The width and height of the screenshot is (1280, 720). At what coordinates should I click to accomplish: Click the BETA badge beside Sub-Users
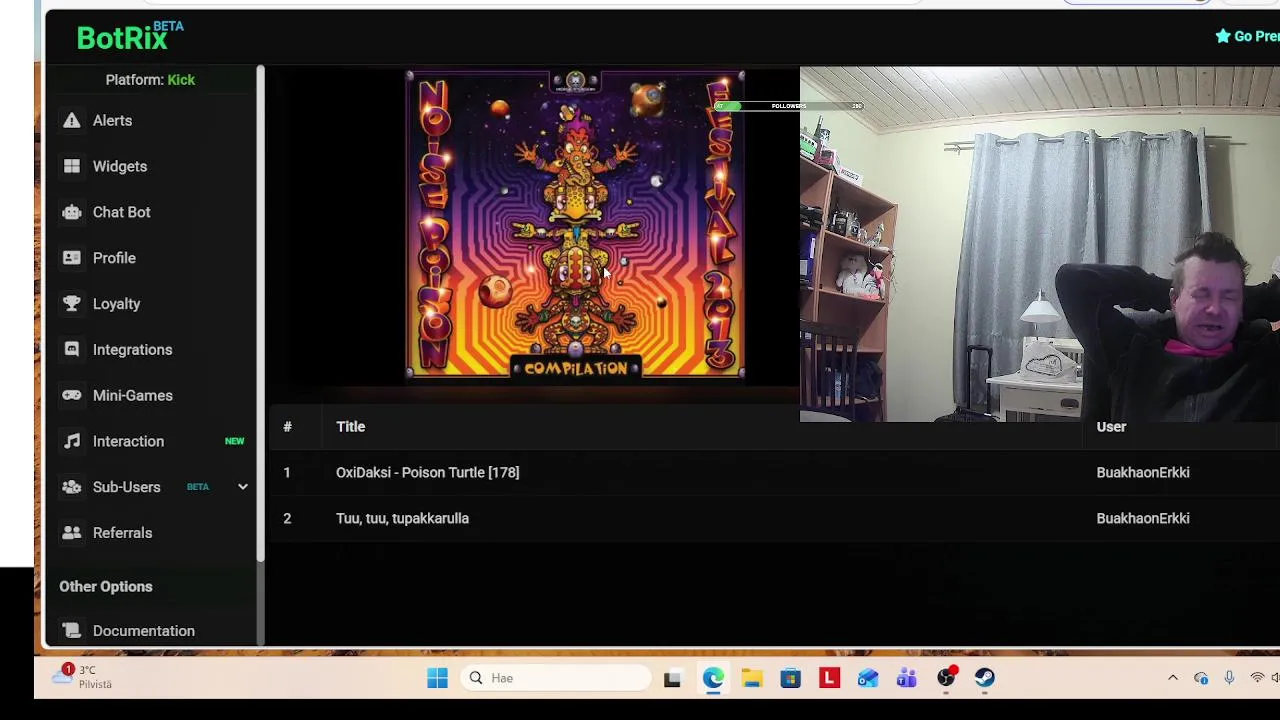click(198, 487)
